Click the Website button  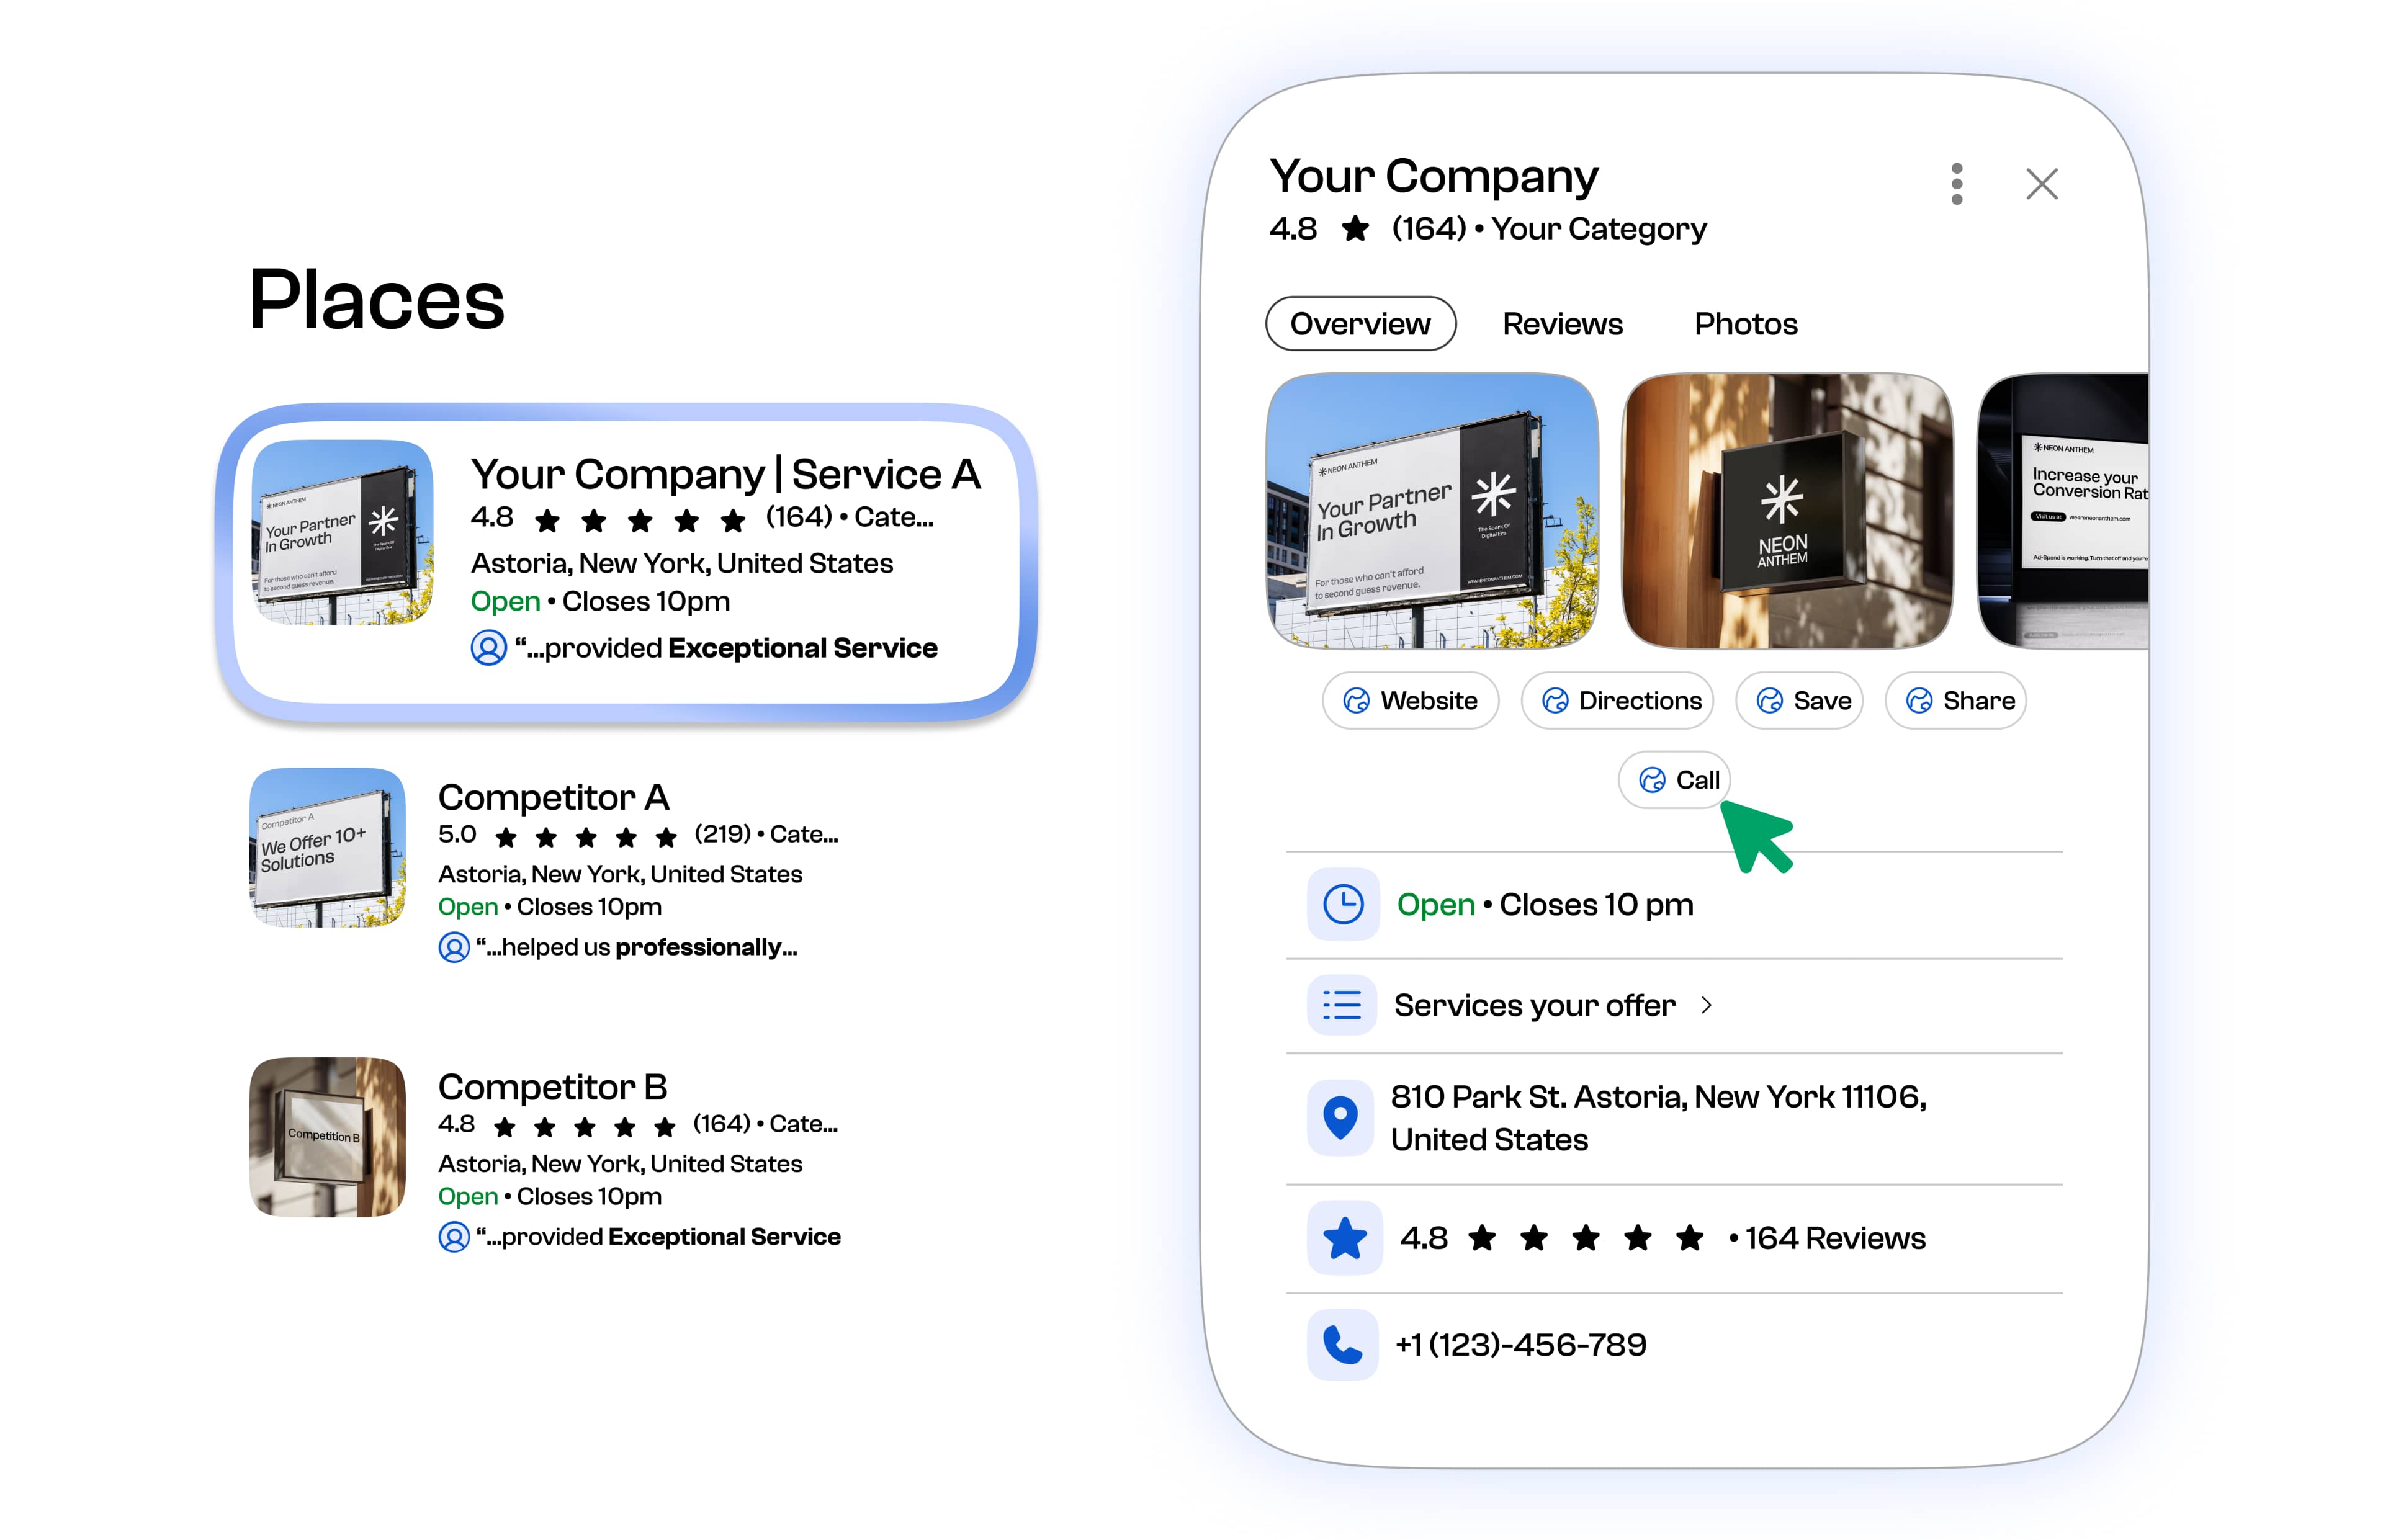tap(1410, 700)
